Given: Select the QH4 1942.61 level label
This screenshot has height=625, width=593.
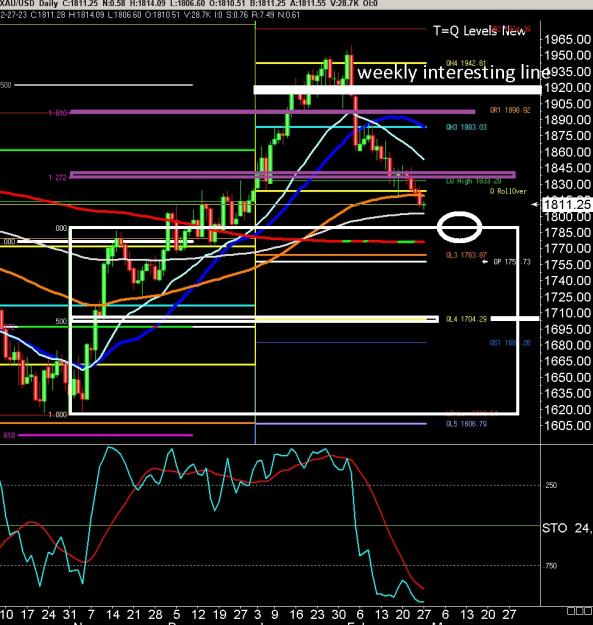Looking at the screenshot, I should (466, 63).
